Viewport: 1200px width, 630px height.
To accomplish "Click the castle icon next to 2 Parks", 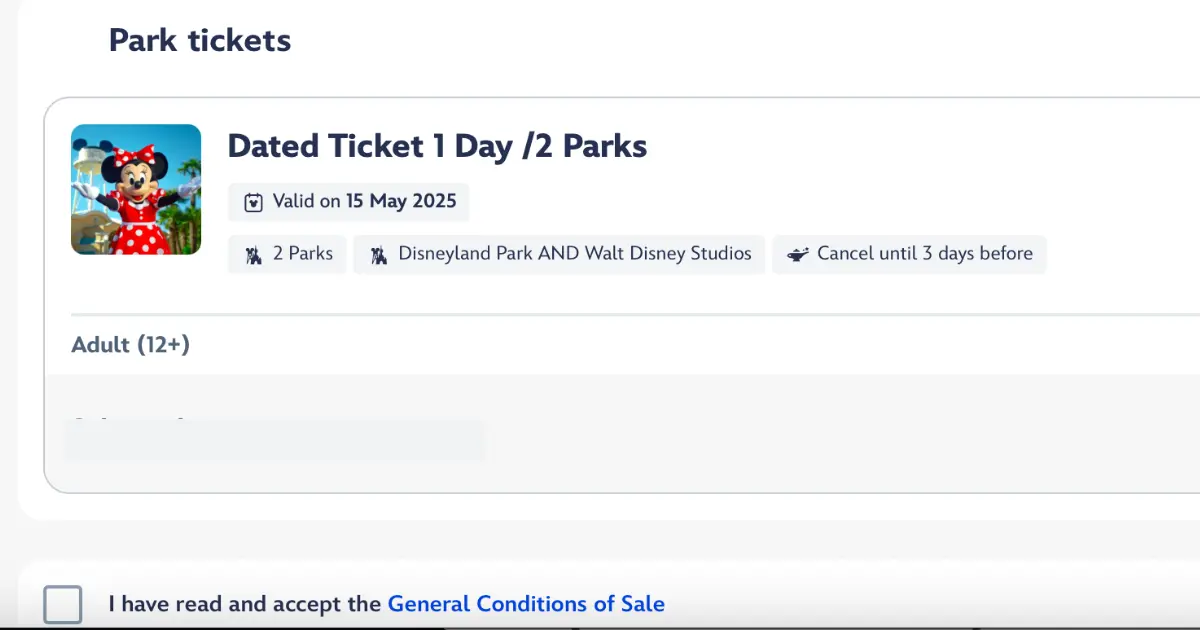I will (x=253, y=255).
